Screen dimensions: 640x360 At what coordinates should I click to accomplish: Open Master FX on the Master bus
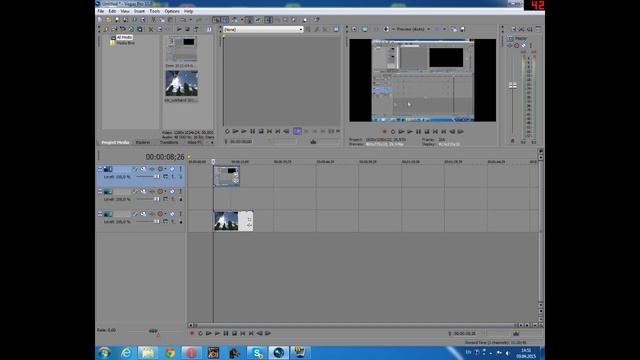click(x=510, y=45)
